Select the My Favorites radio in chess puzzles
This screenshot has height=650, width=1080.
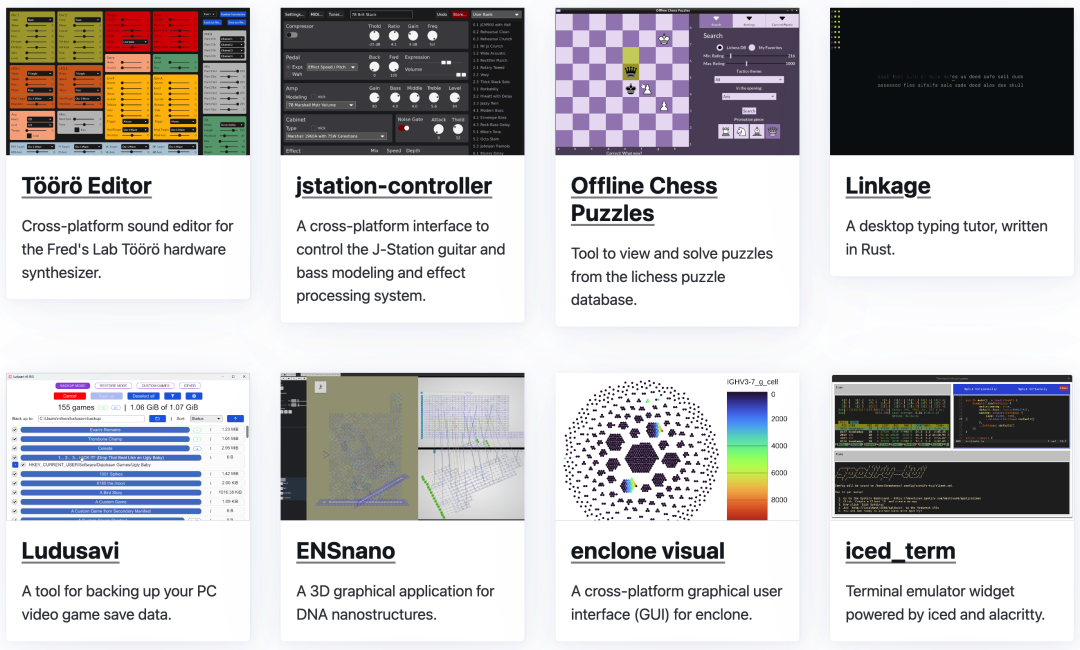pyautogui.click(x=752, y=48)
